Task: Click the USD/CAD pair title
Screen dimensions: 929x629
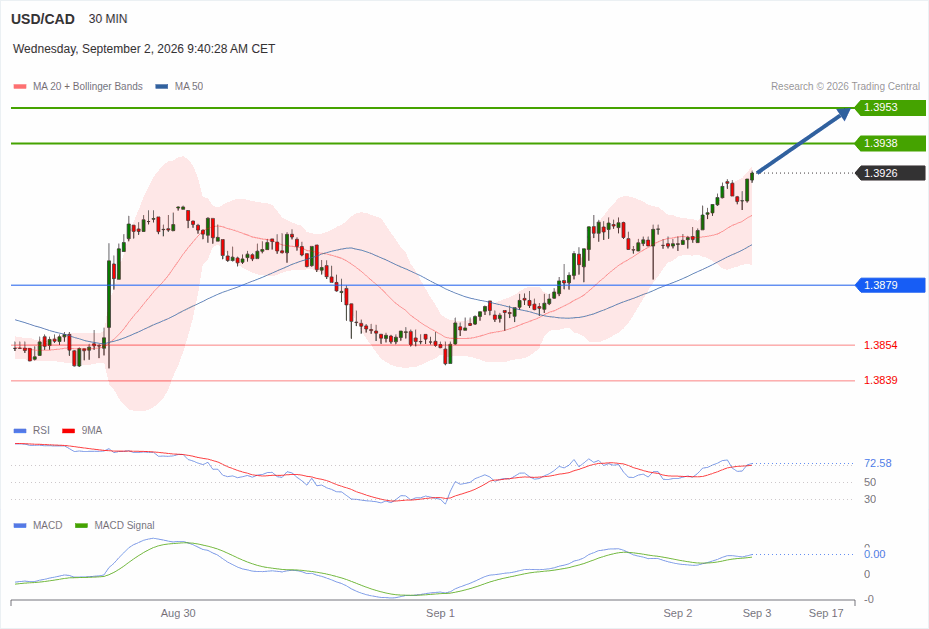Action: click(x=43, y=19)
